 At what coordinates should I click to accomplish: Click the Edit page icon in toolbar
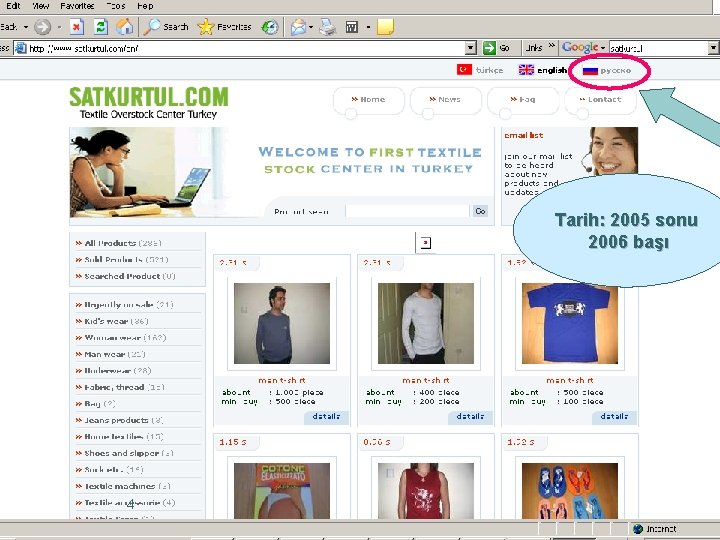point(352,27)
